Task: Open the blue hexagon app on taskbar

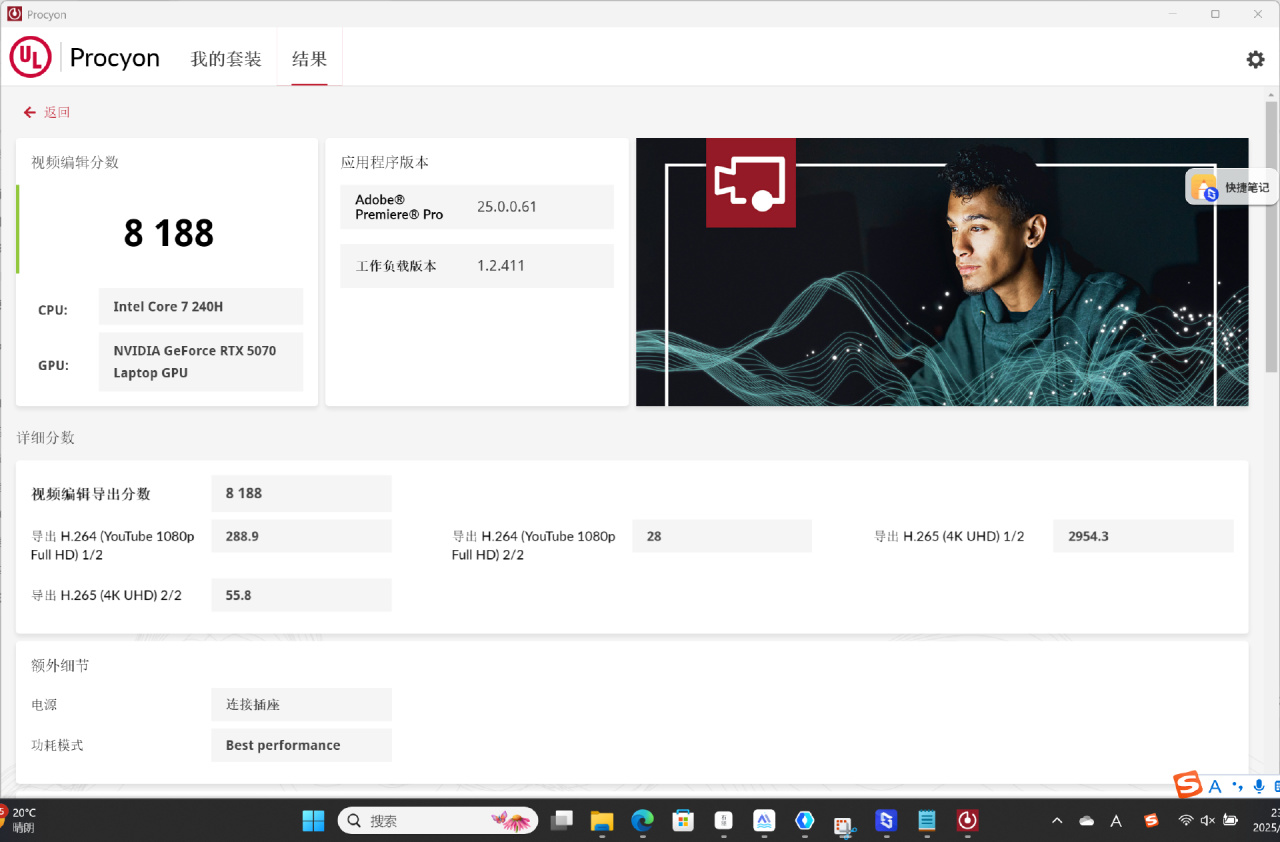Action: 805,821
